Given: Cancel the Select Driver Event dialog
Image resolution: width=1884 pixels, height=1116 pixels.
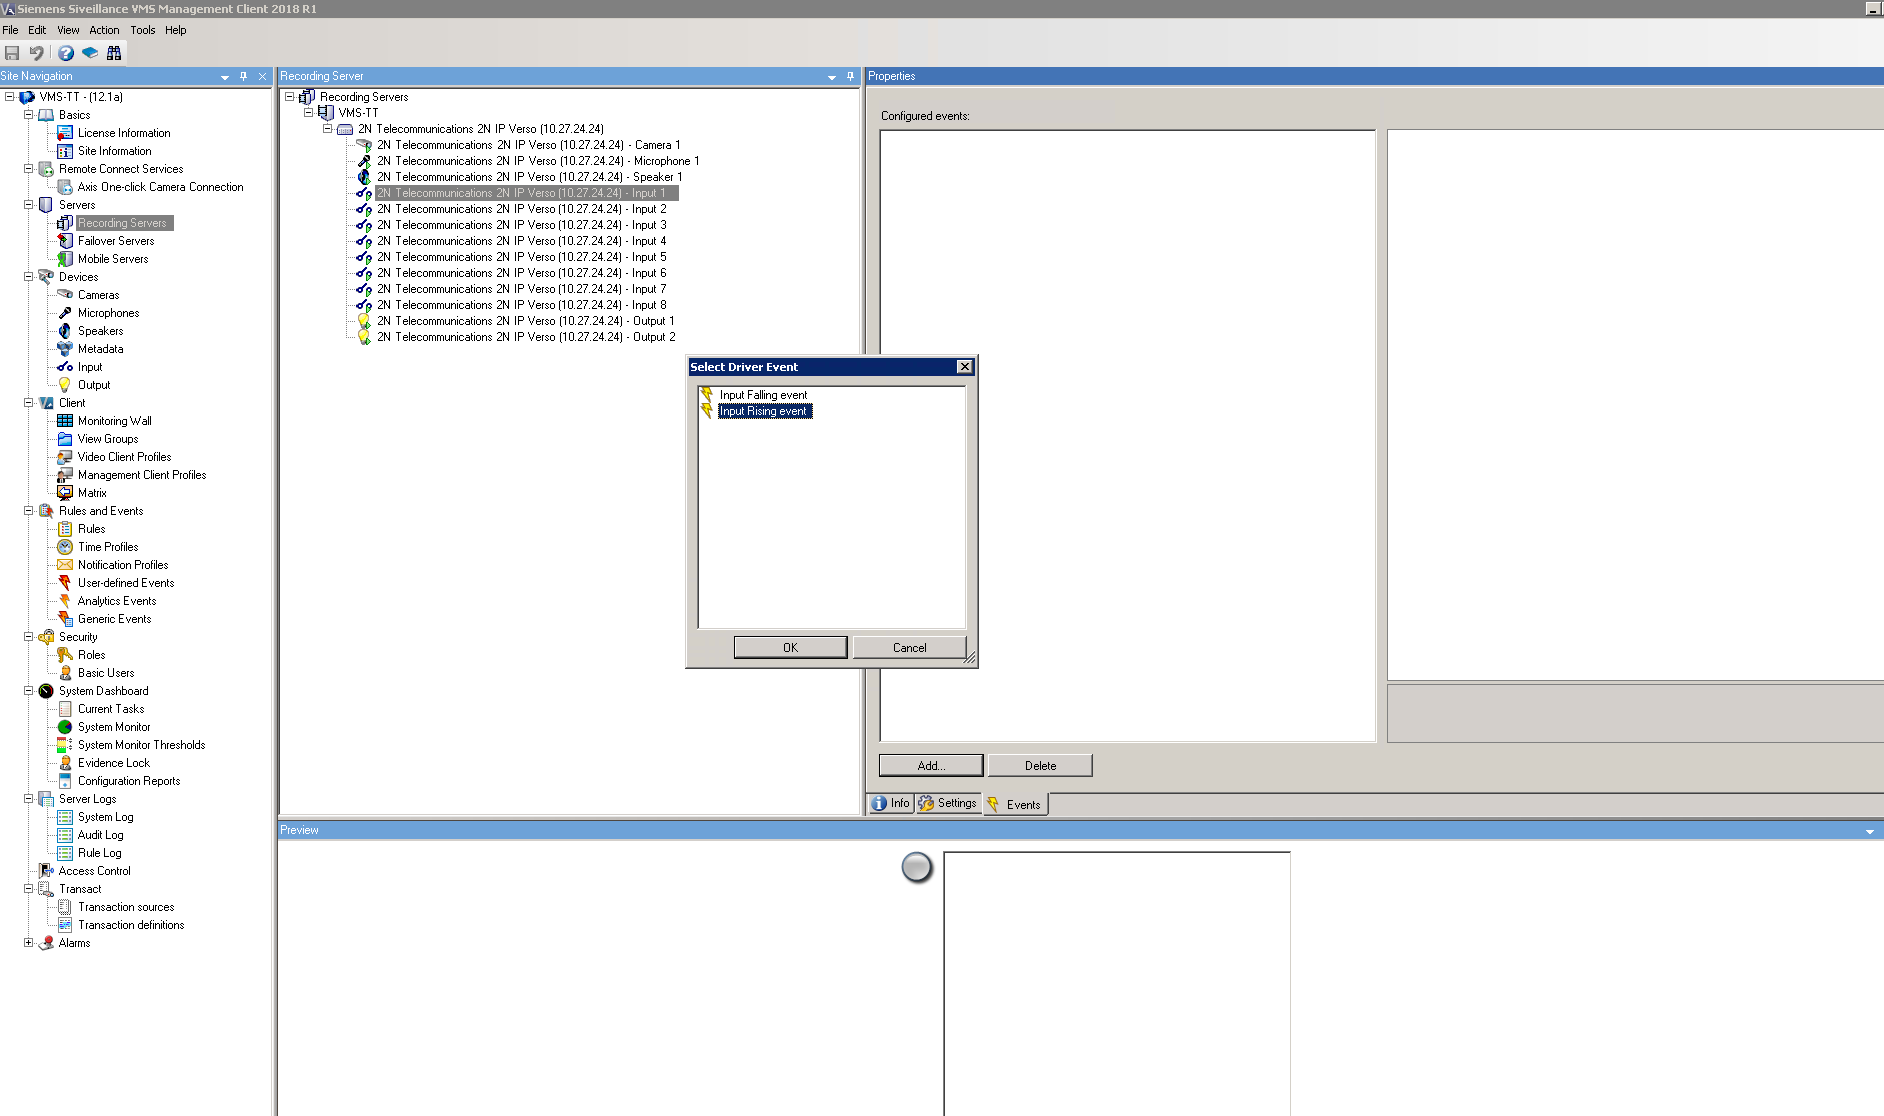Looking at the screenshot, I should (x=909, y=648).
